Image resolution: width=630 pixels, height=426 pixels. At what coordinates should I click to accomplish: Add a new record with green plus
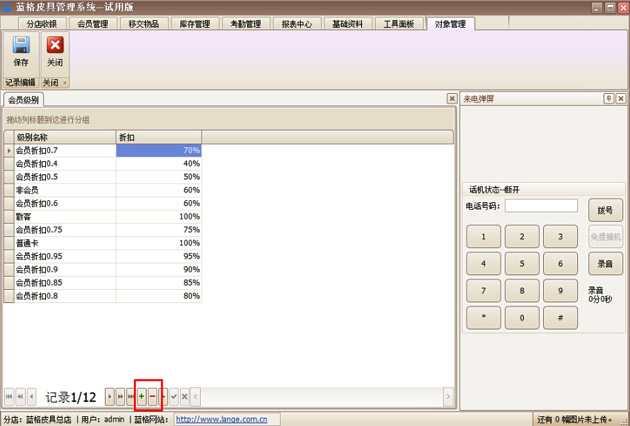click(141, 397)
